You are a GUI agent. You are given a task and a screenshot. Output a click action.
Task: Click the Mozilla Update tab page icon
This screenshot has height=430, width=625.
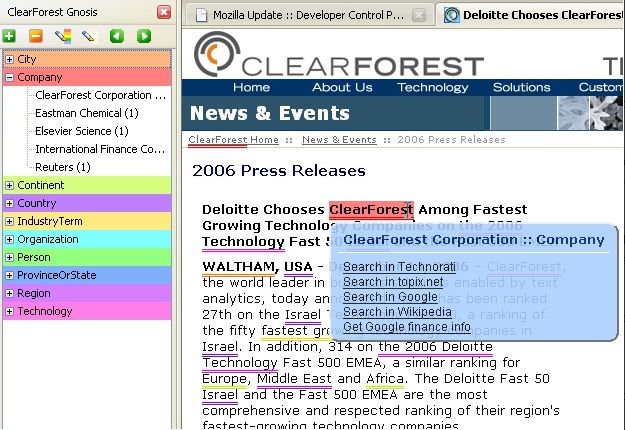202,15
